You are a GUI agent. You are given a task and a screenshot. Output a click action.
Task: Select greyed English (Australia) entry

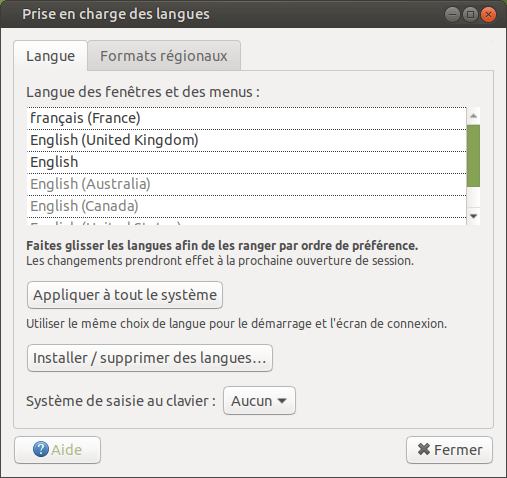tap(246, 184)
